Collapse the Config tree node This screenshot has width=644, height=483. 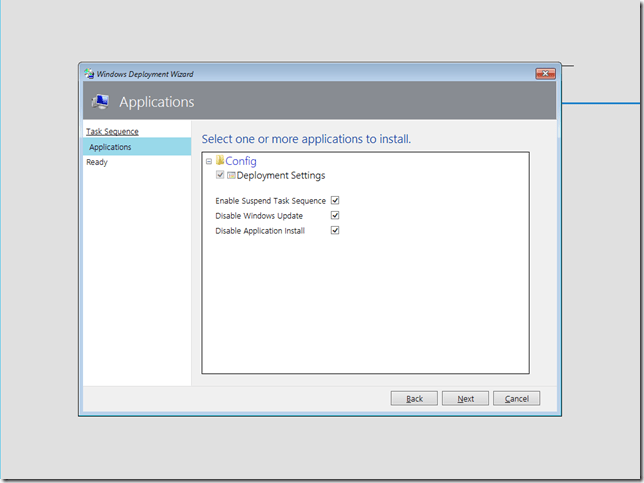pos(209,161)
